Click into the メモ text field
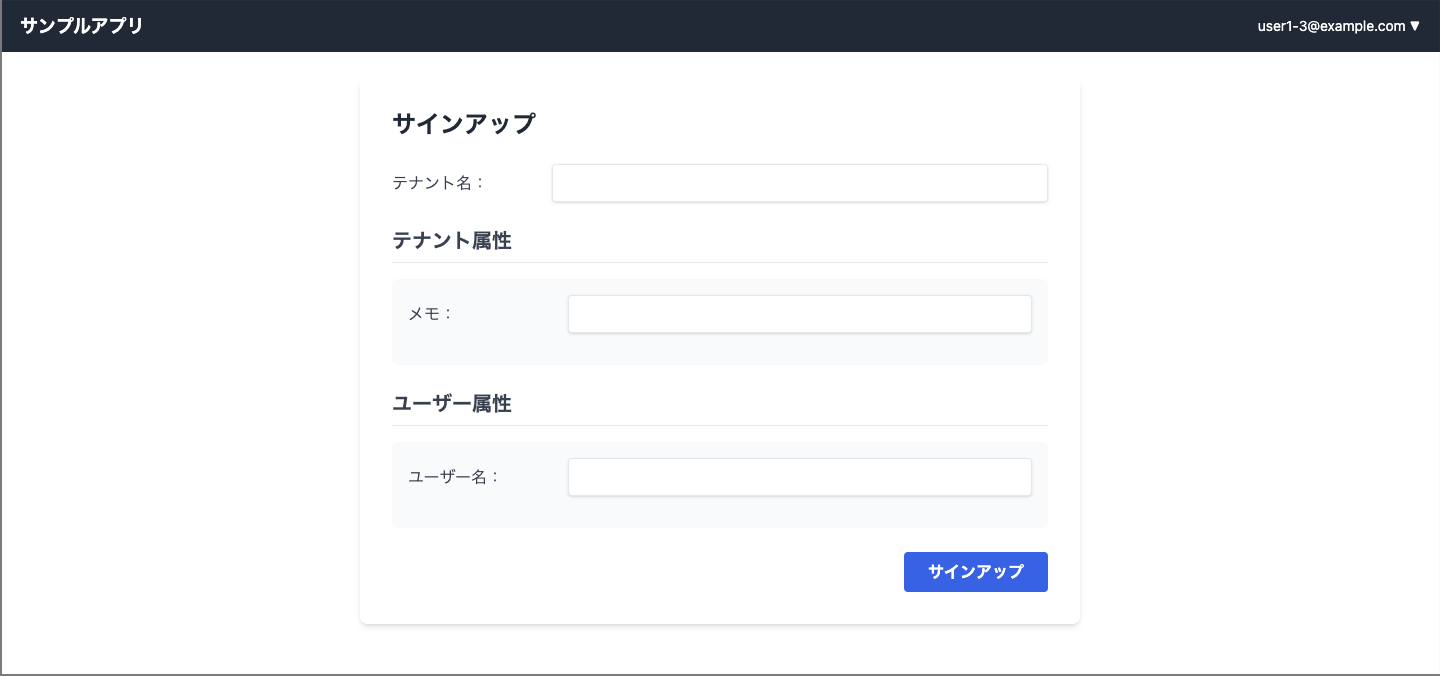Screen dimensions: 1440x676 [x=799, y=314]
